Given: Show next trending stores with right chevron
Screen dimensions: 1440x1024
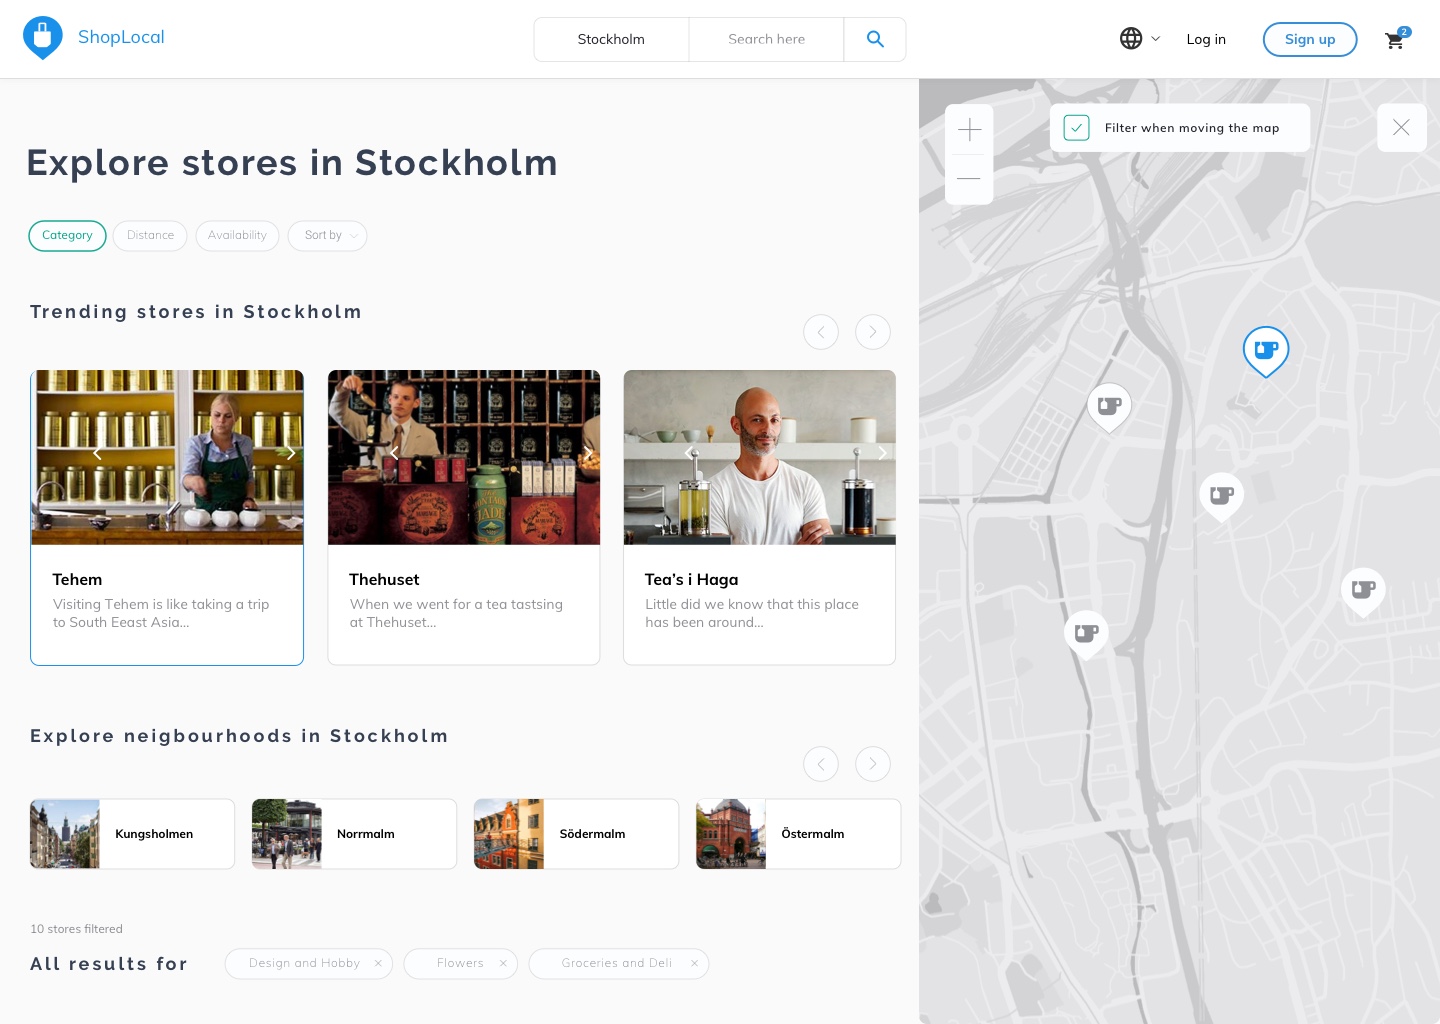Looking at the screenshot, I should [x=873, y=332].
